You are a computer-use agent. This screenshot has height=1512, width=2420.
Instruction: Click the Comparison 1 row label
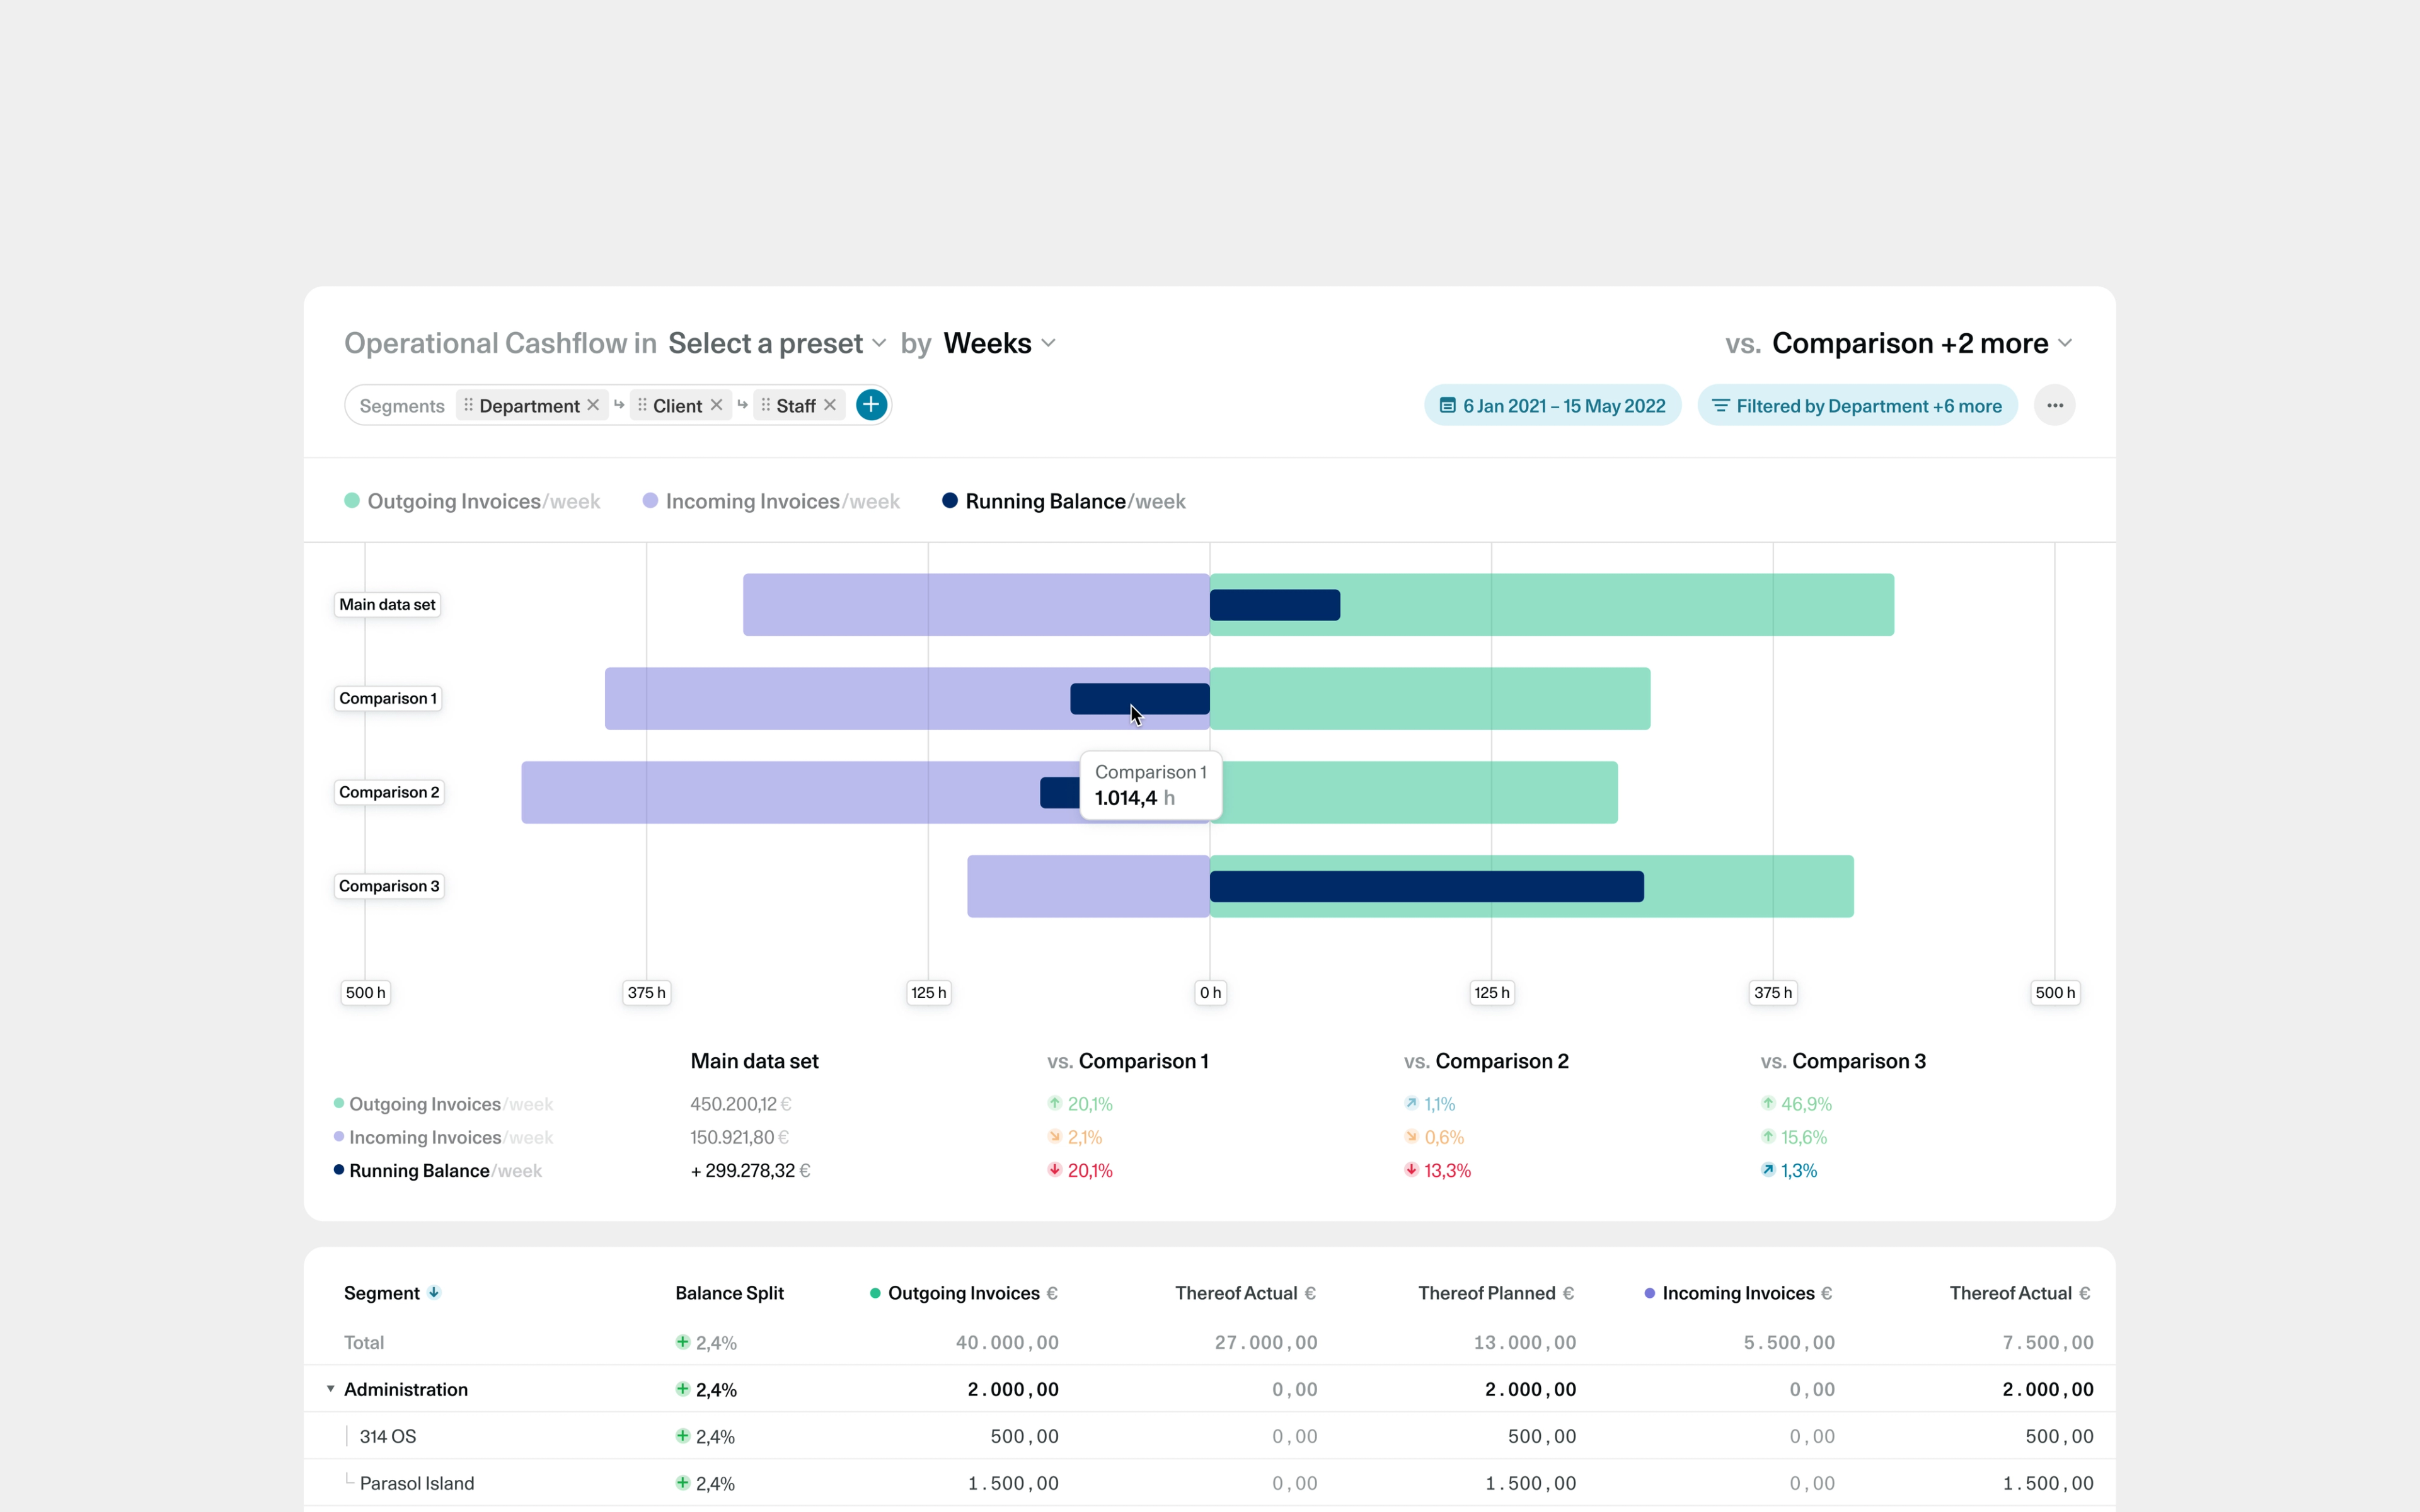point(388,698)
